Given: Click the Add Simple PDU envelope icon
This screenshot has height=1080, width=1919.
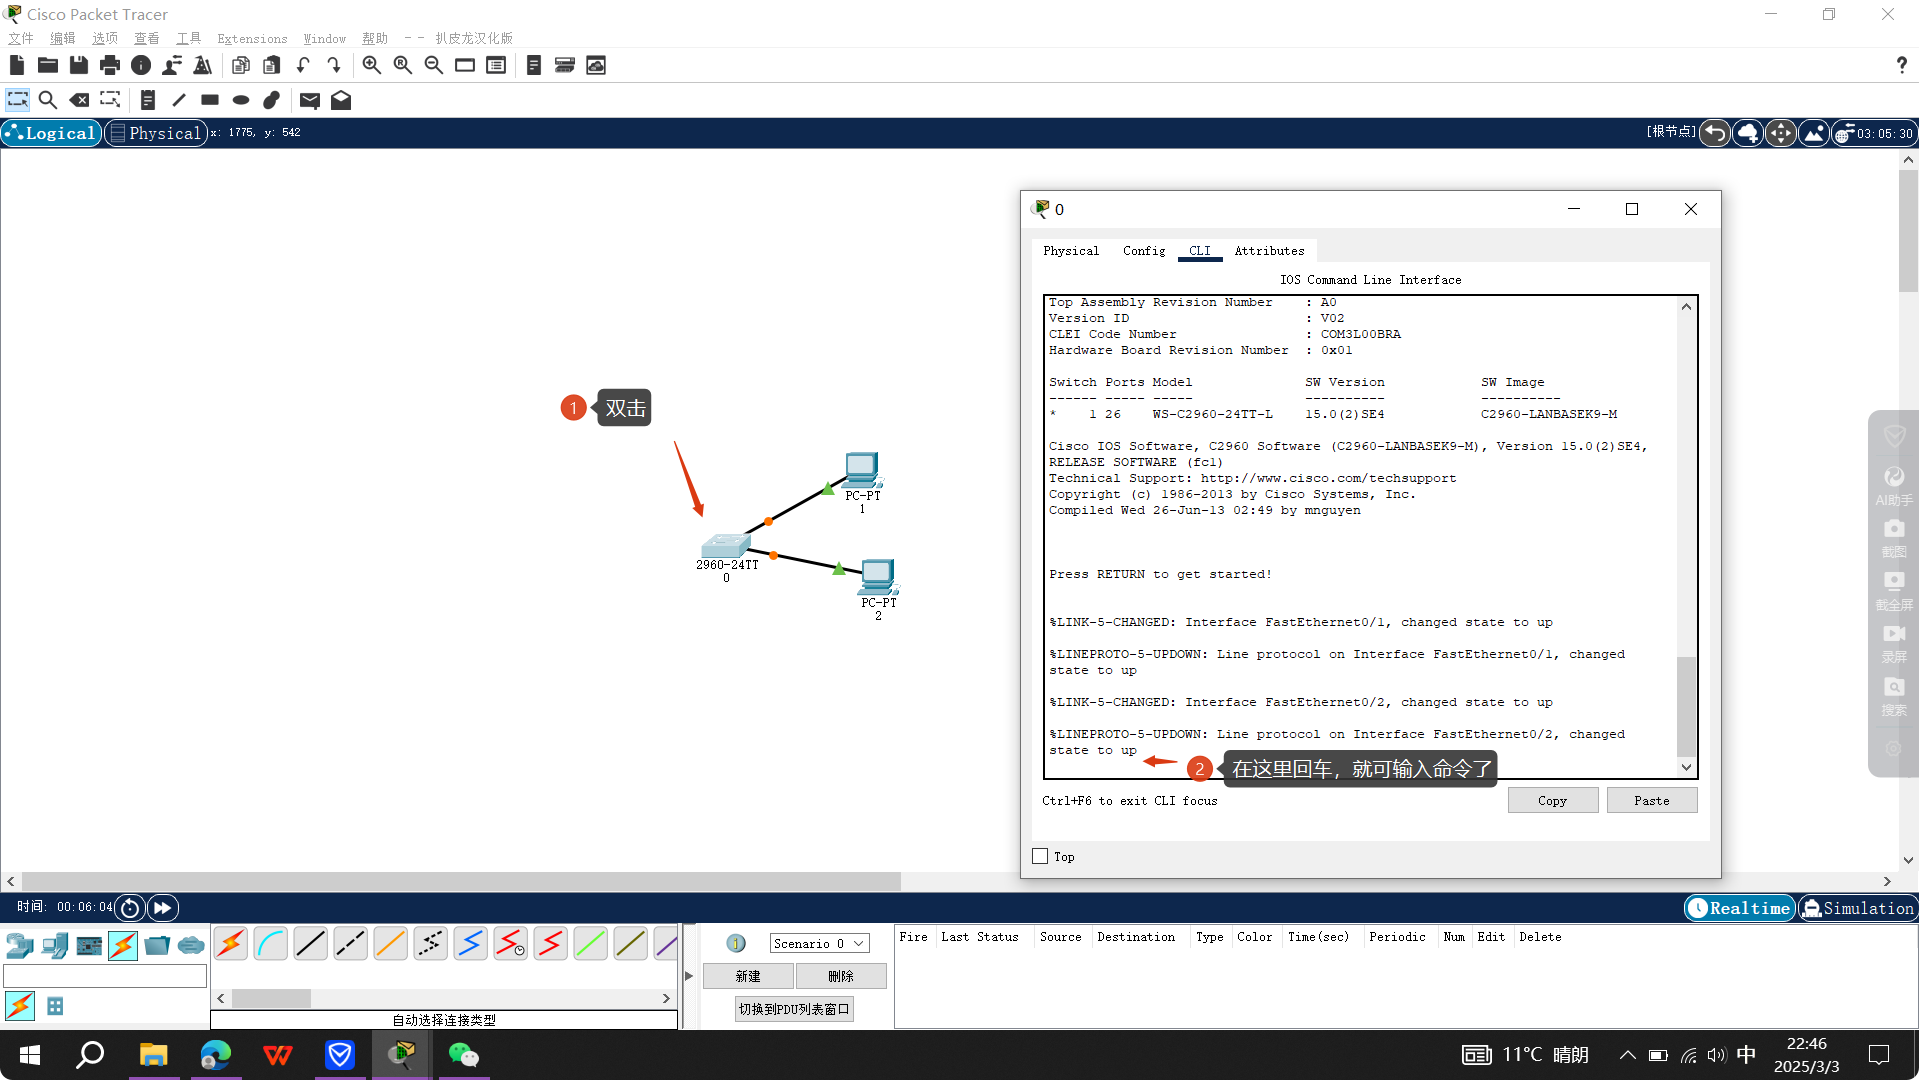Looking at the screenshot, I should pyautogui.click(x=310, y=100).
